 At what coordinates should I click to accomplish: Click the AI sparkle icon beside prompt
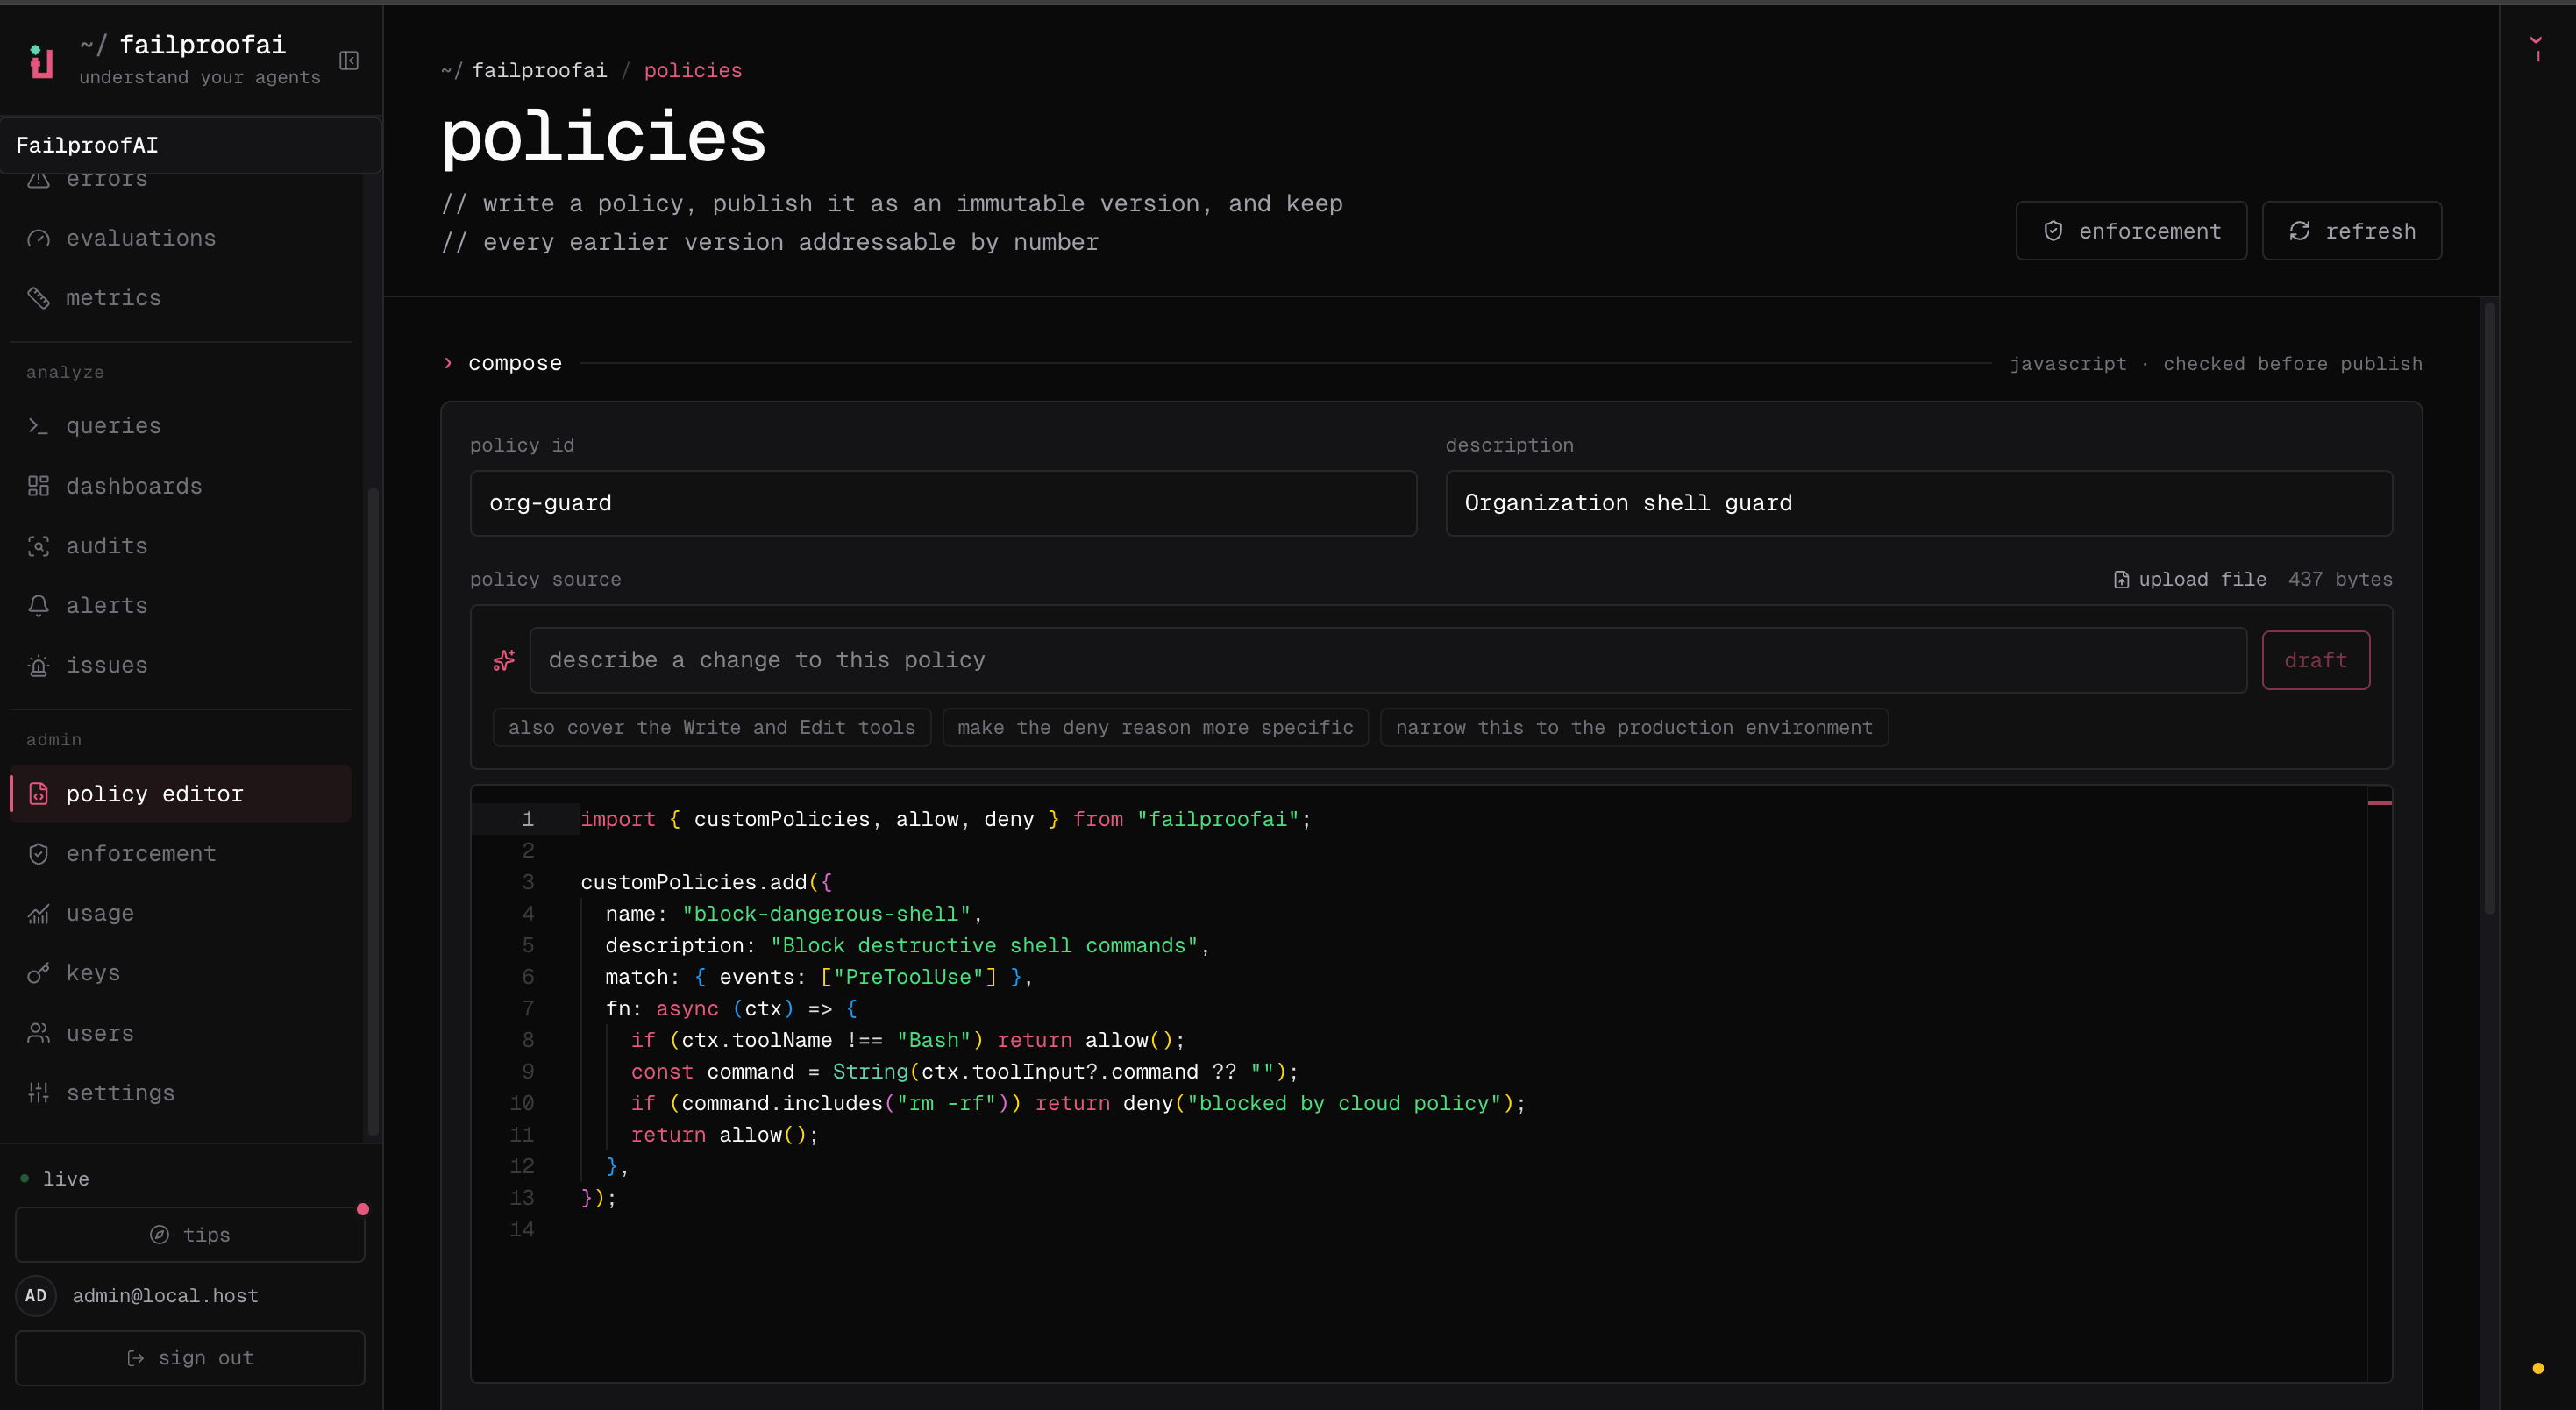tap(504, 660)
